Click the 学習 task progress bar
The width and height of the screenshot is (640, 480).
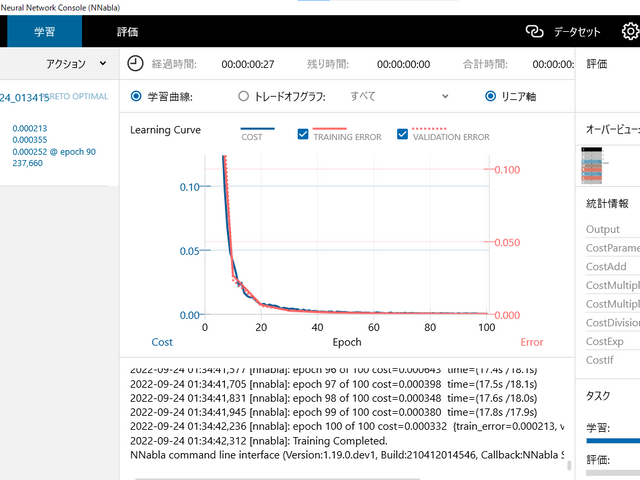pyautogui.click(x=612, y=439)
